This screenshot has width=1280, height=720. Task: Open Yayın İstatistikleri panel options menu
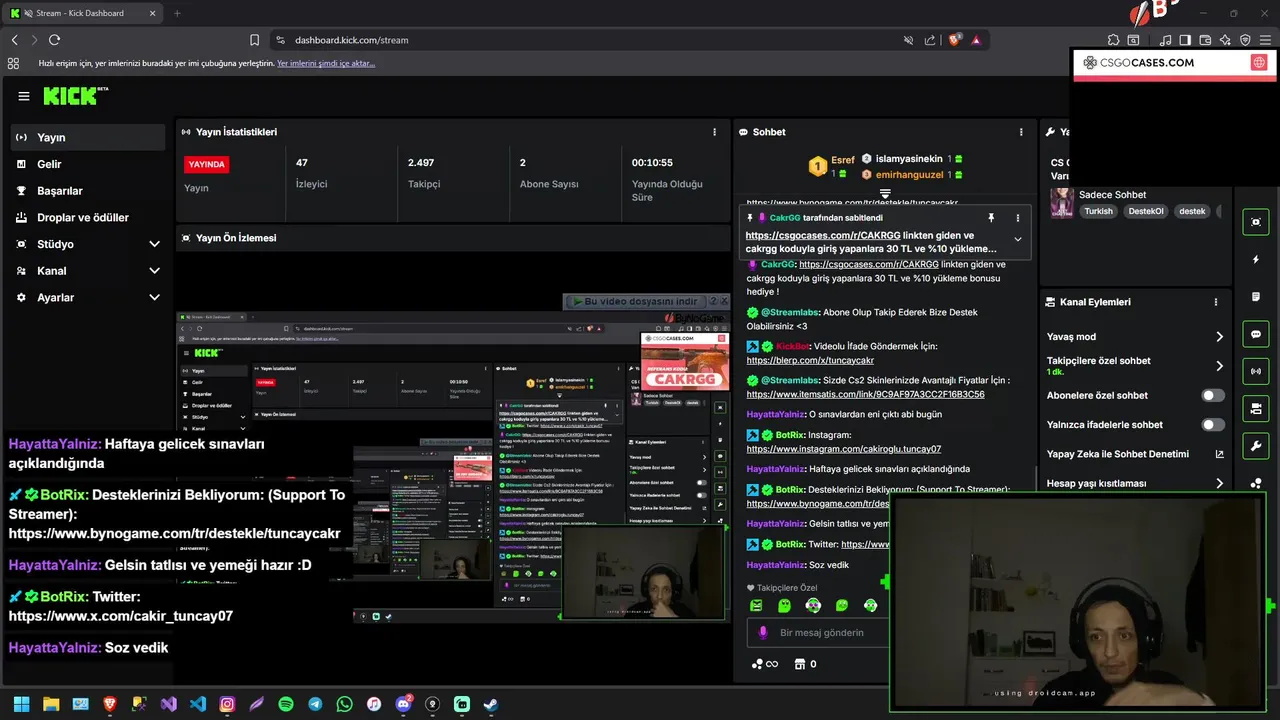coord(714,132)
